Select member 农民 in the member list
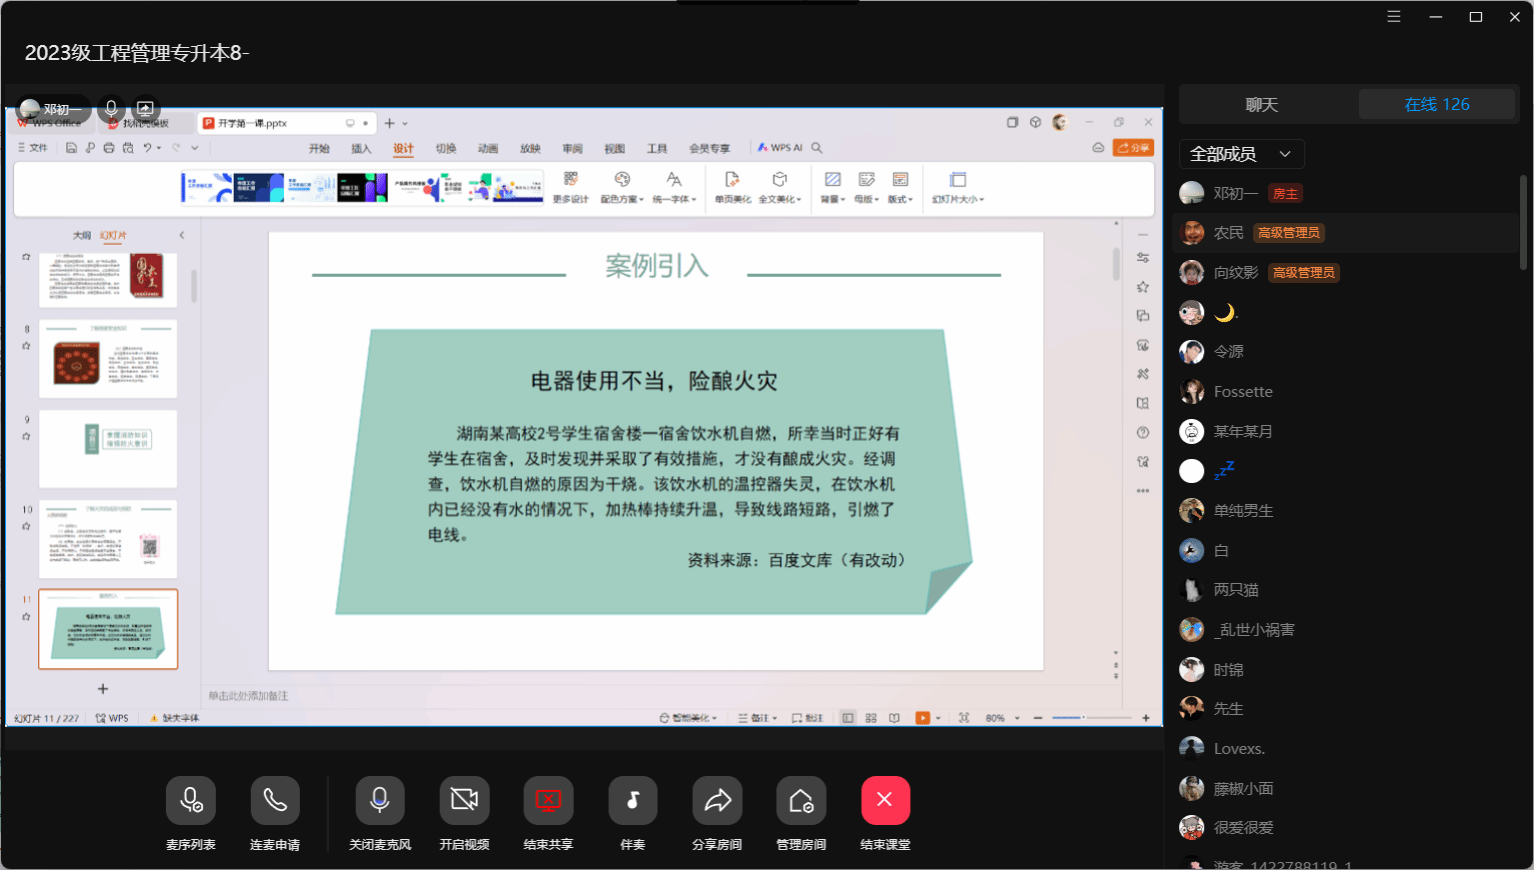This screenshot has height=870, width=1534. [1229, 233]
